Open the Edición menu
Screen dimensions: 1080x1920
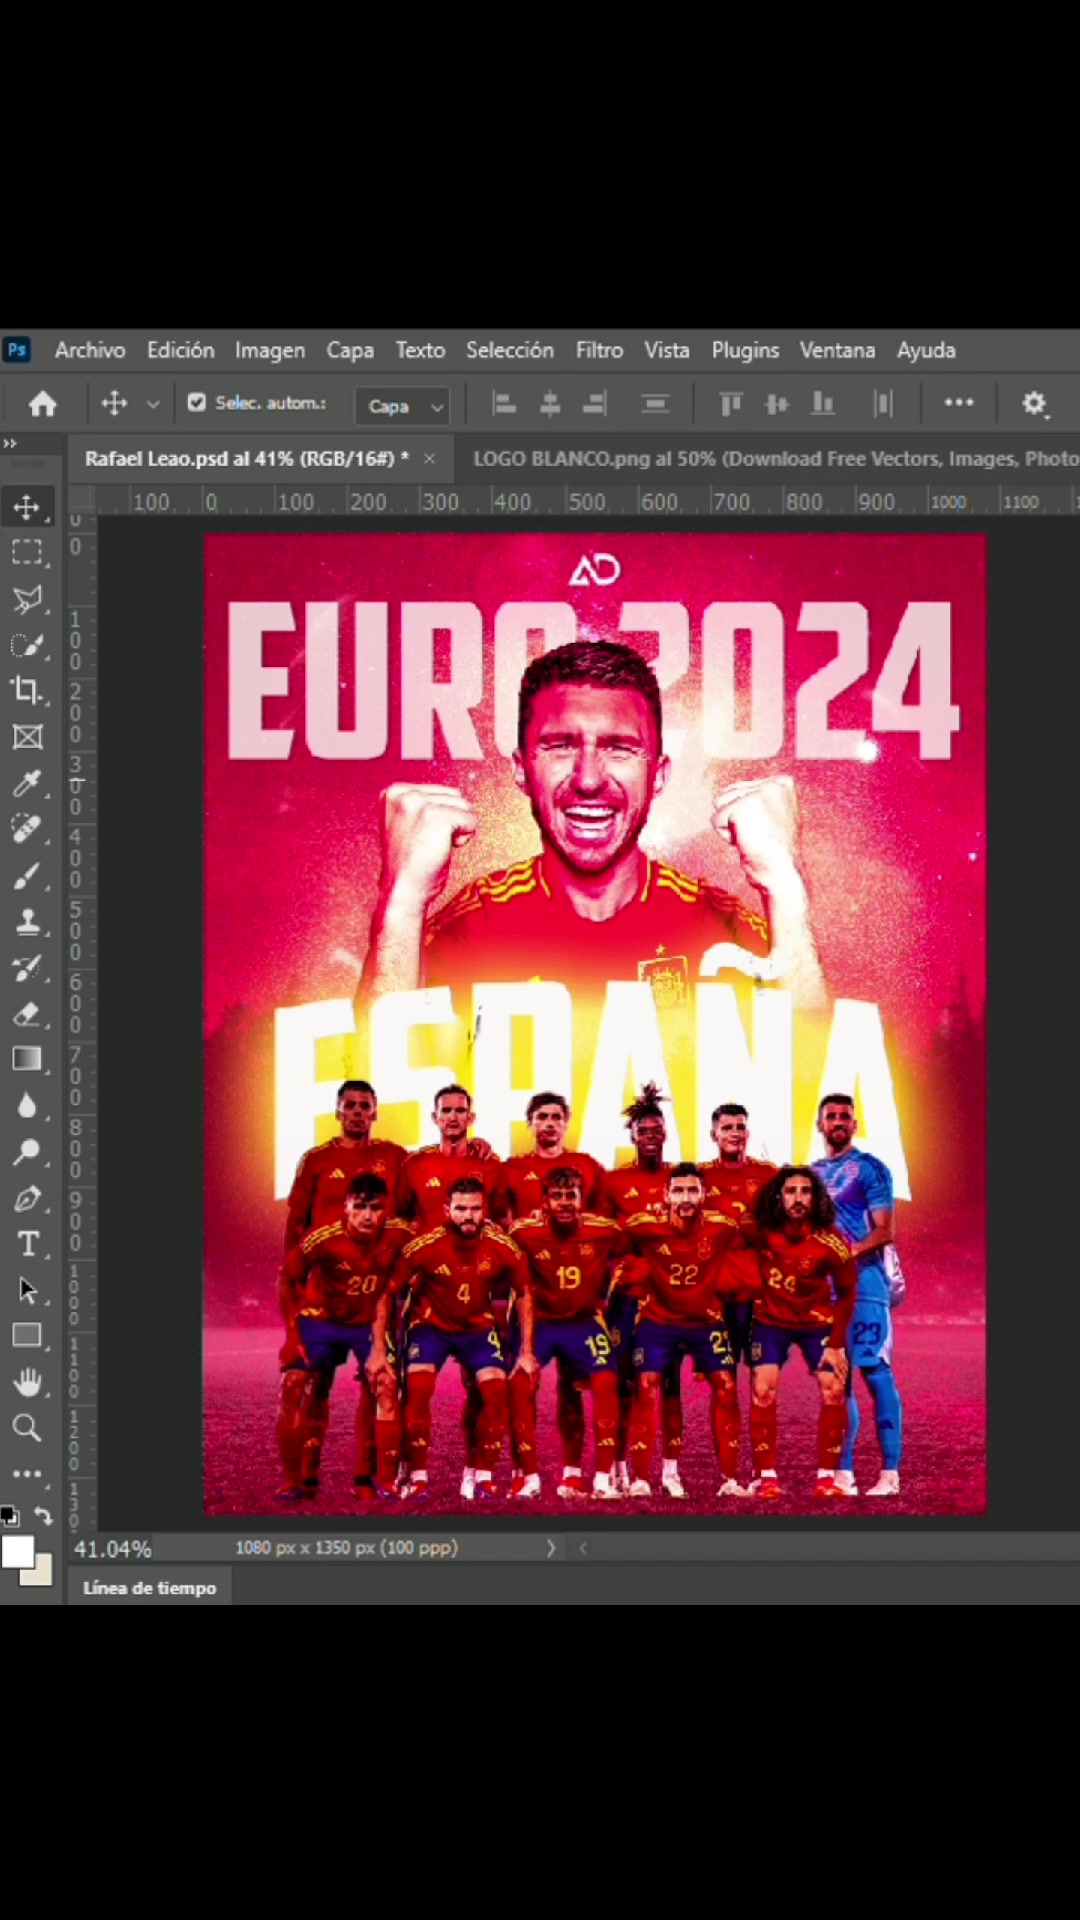click(180, 350)
